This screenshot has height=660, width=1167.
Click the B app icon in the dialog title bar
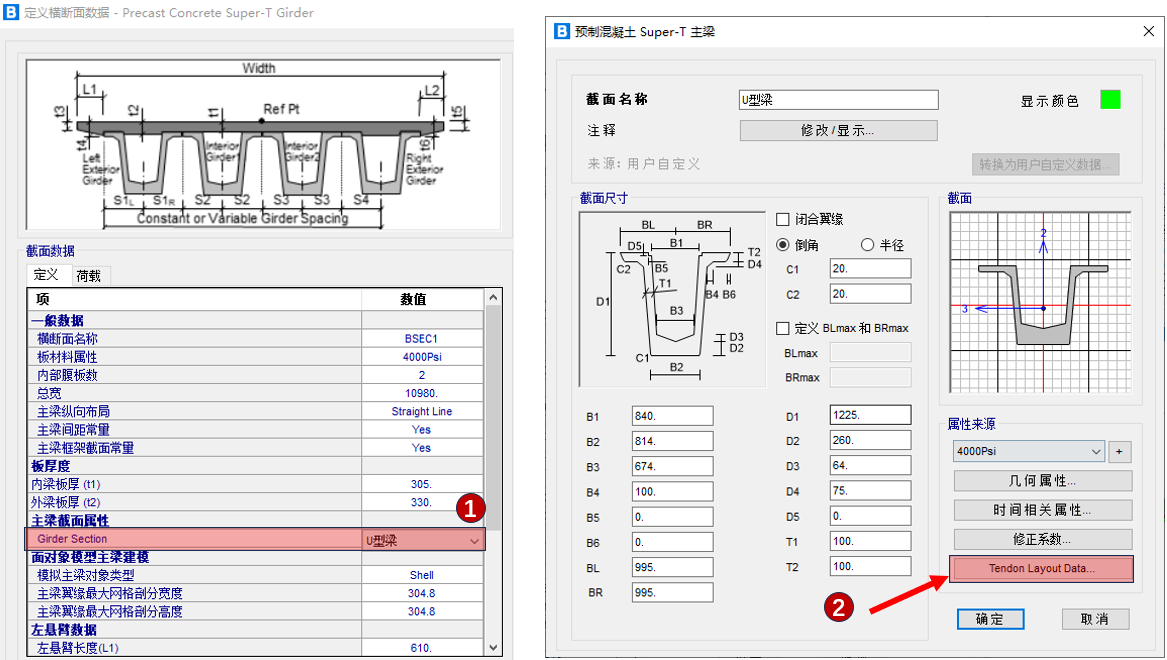pyautogui.click(x=562, y=31)
